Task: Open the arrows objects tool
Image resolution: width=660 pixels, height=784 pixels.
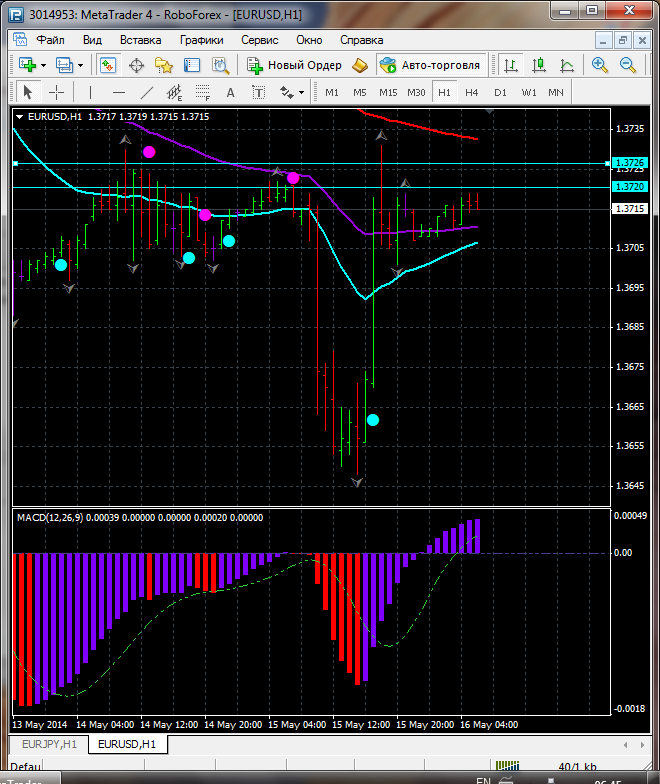Action: 287,92
